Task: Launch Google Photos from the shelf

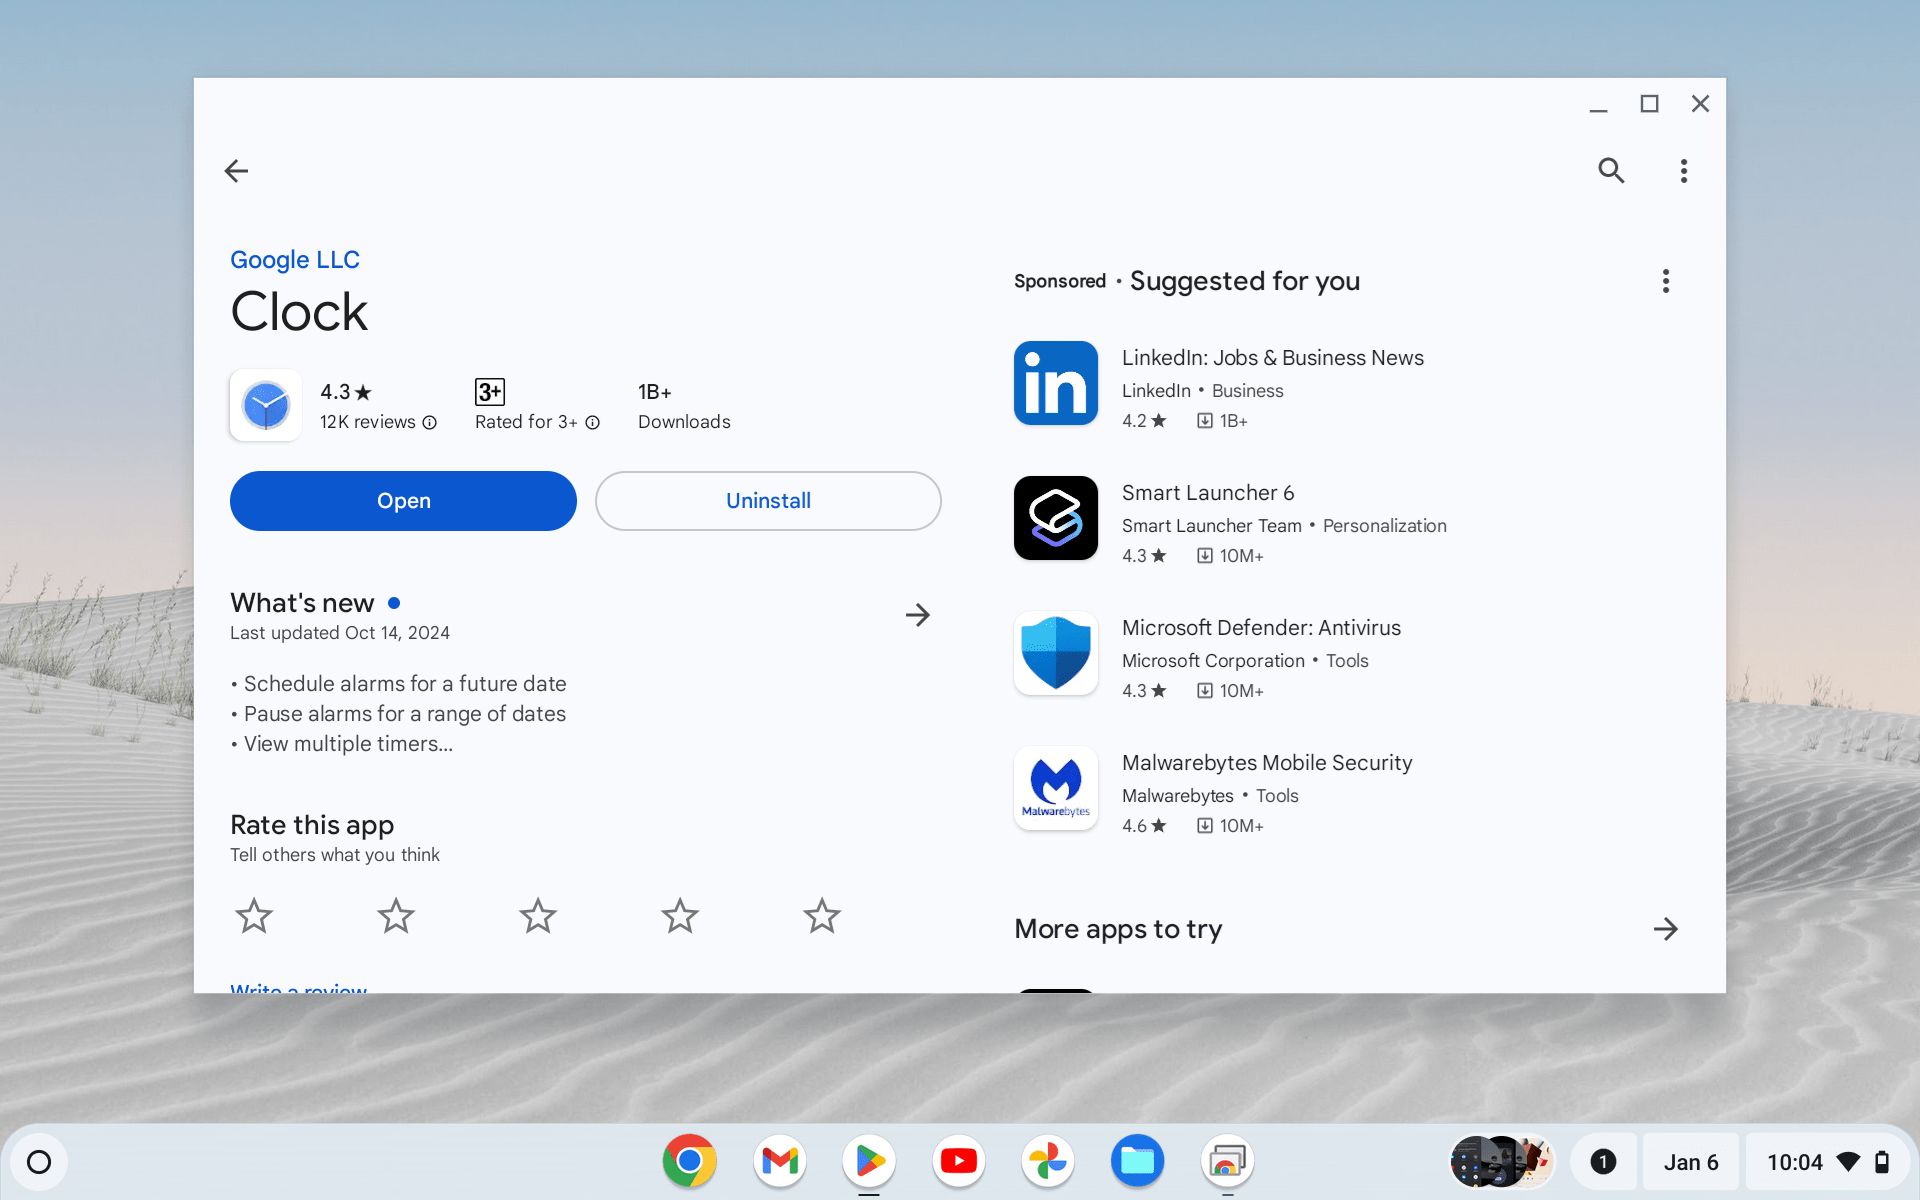Action: [1048, 1161]
